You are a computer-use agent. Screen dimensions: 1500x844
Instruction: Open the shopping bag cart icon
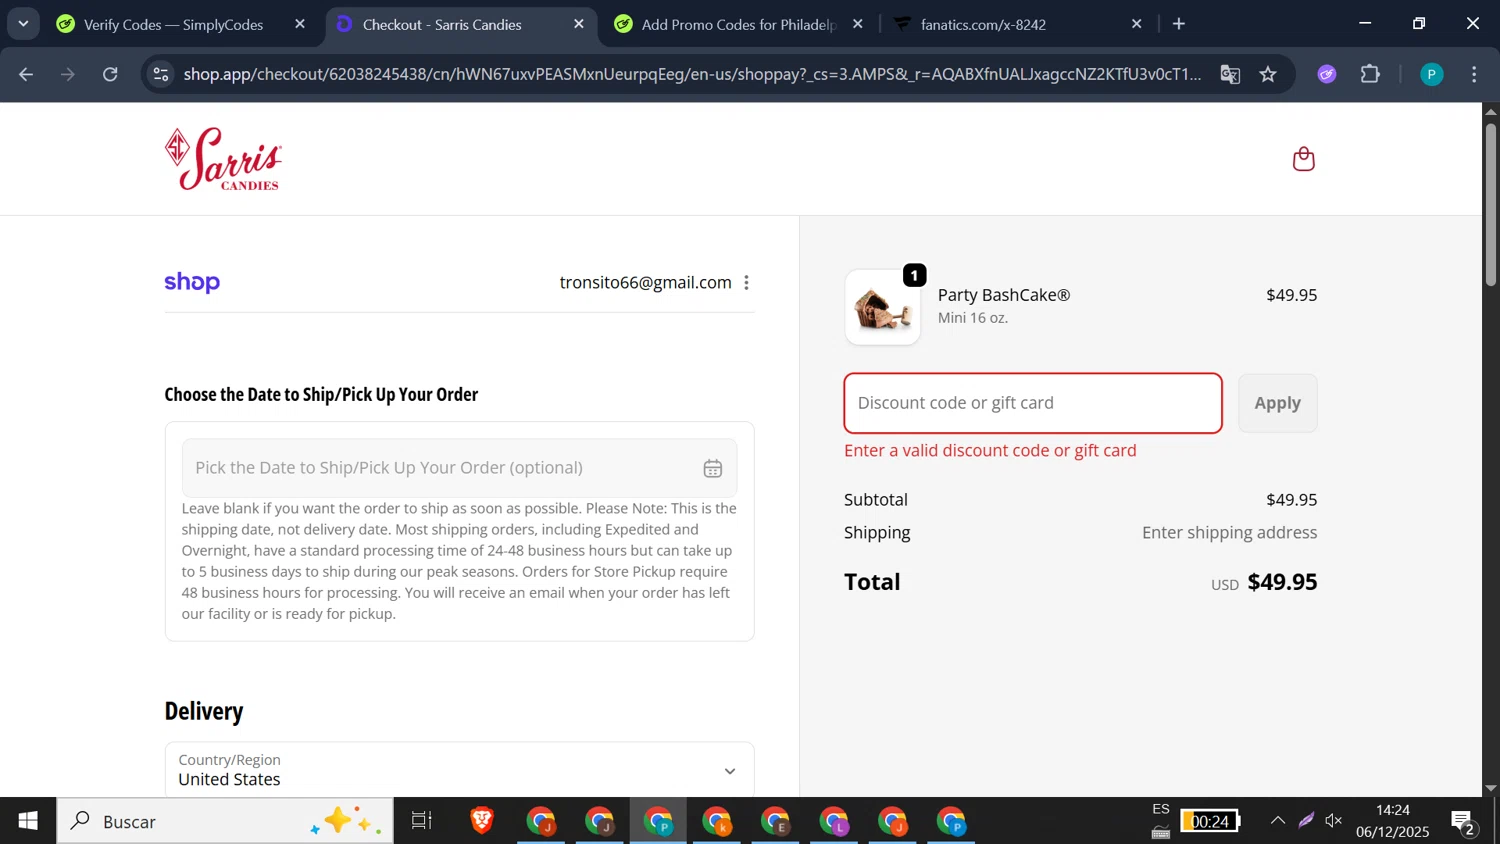1303,159
